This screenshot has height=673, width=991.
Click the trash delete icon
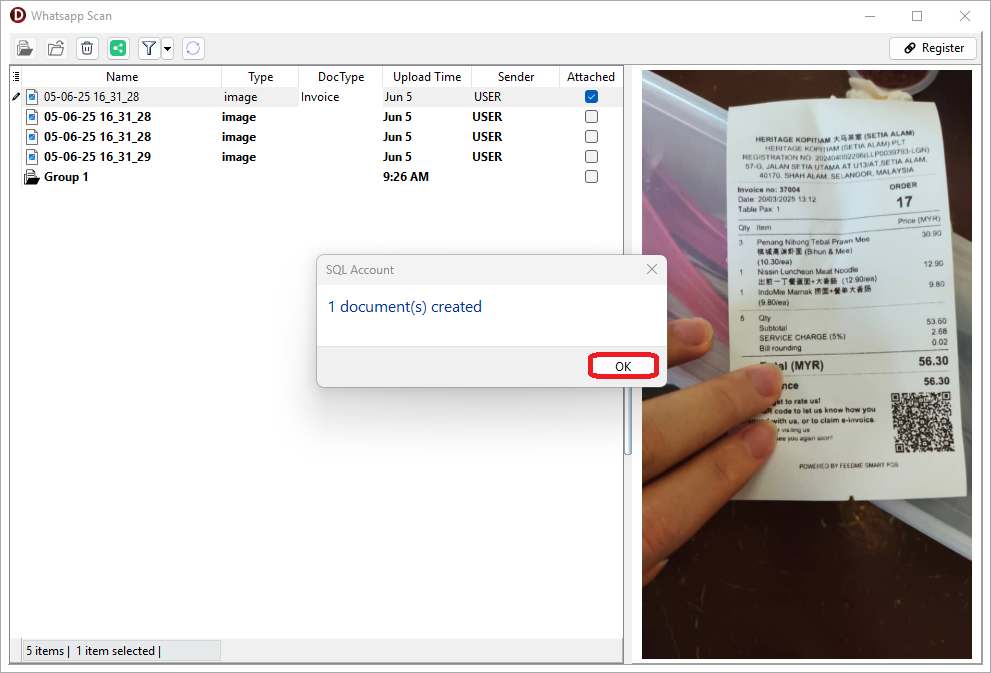(87, 48)
